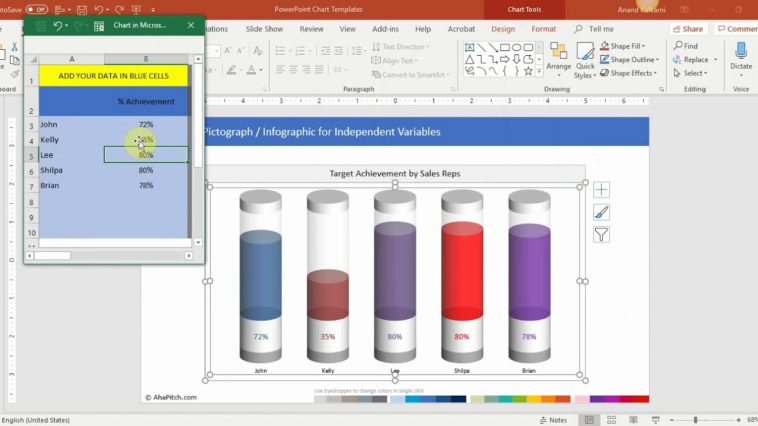Click the Dictate microphone icon
Screen dimensions: 758x426
coord(740,49)
